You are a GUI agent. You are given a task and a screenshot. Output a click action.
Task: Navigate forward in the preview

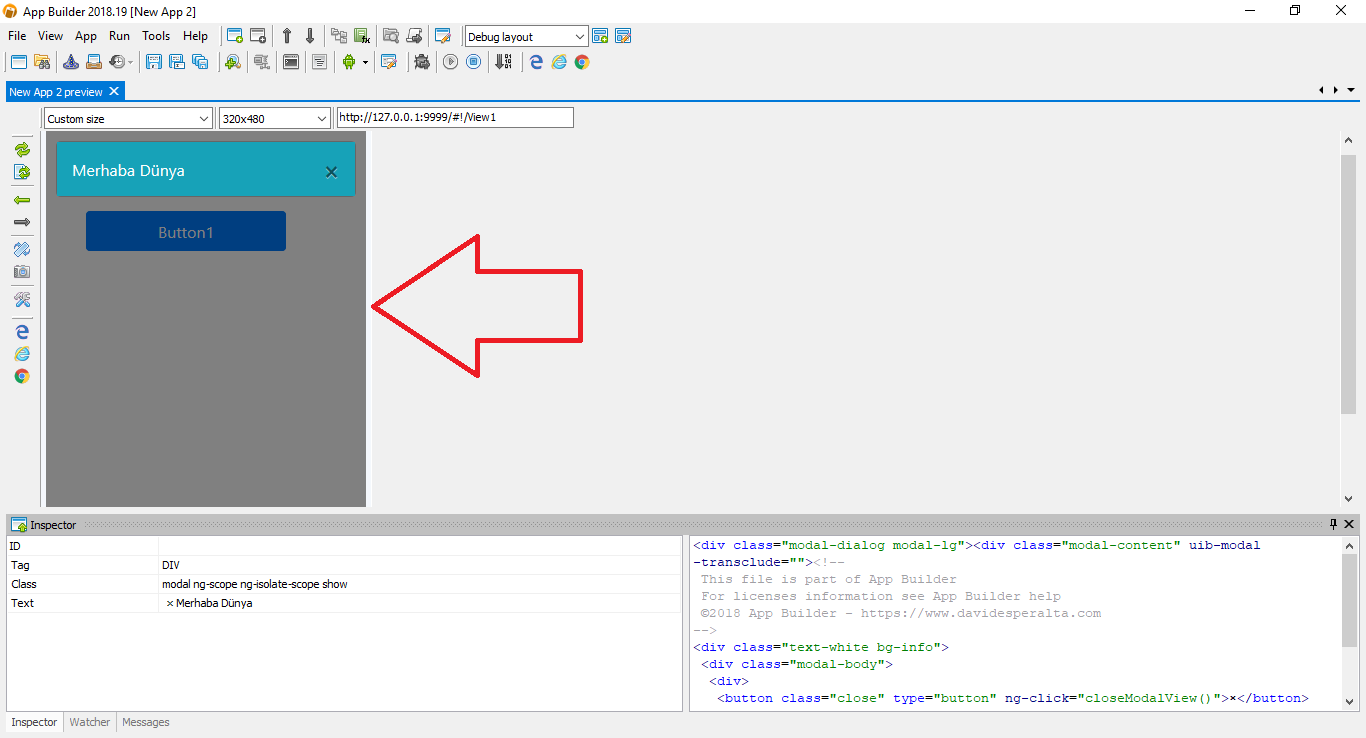click(22, 222)
